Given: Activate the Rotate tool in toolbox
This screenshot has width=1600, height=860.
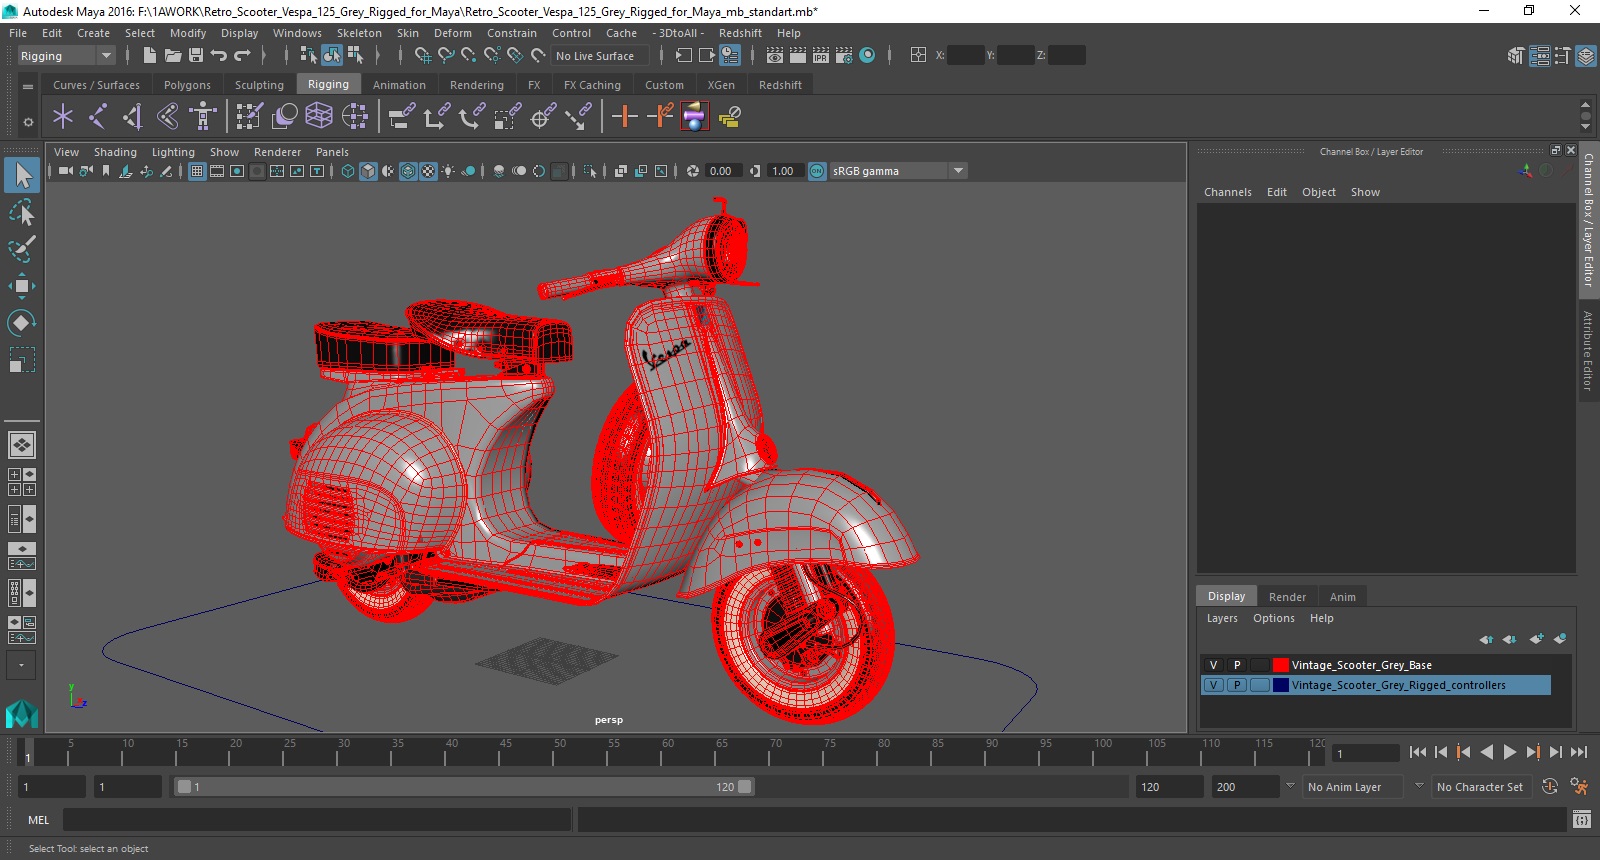Looking at the screenshot, I should click(22, 323).
